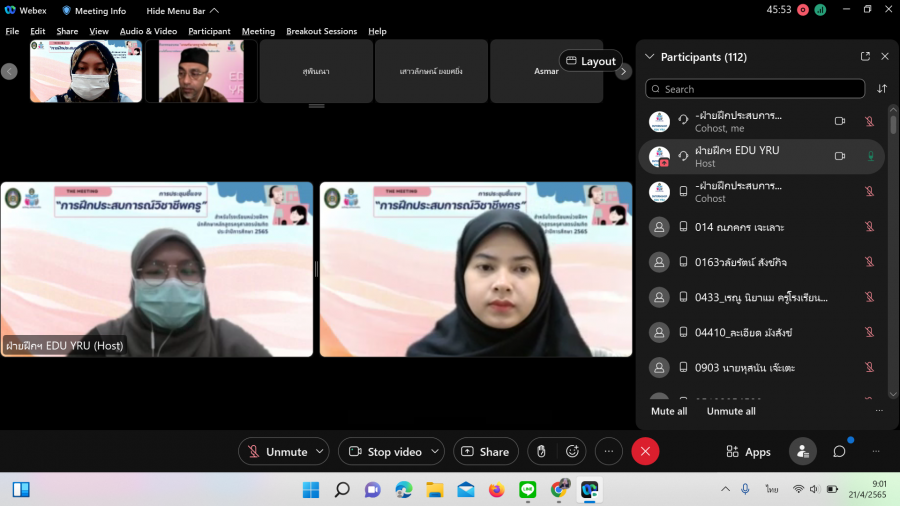Click the Participants panel icon in toolbar
Screen dimensions: 900x506
click(802, 452)
